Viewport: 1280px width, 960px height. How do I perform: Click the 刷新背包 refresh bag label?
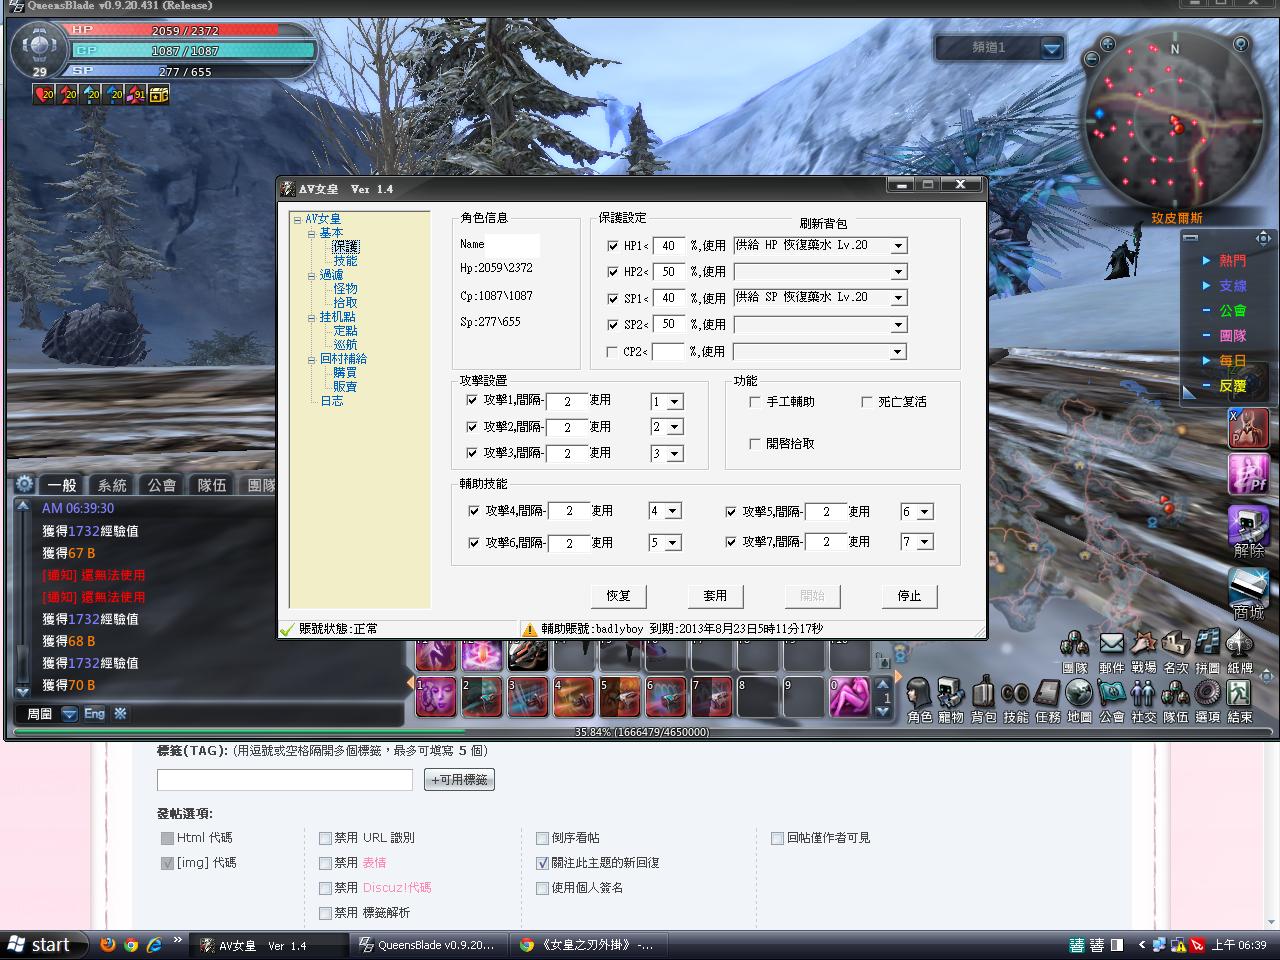[823, 224]
